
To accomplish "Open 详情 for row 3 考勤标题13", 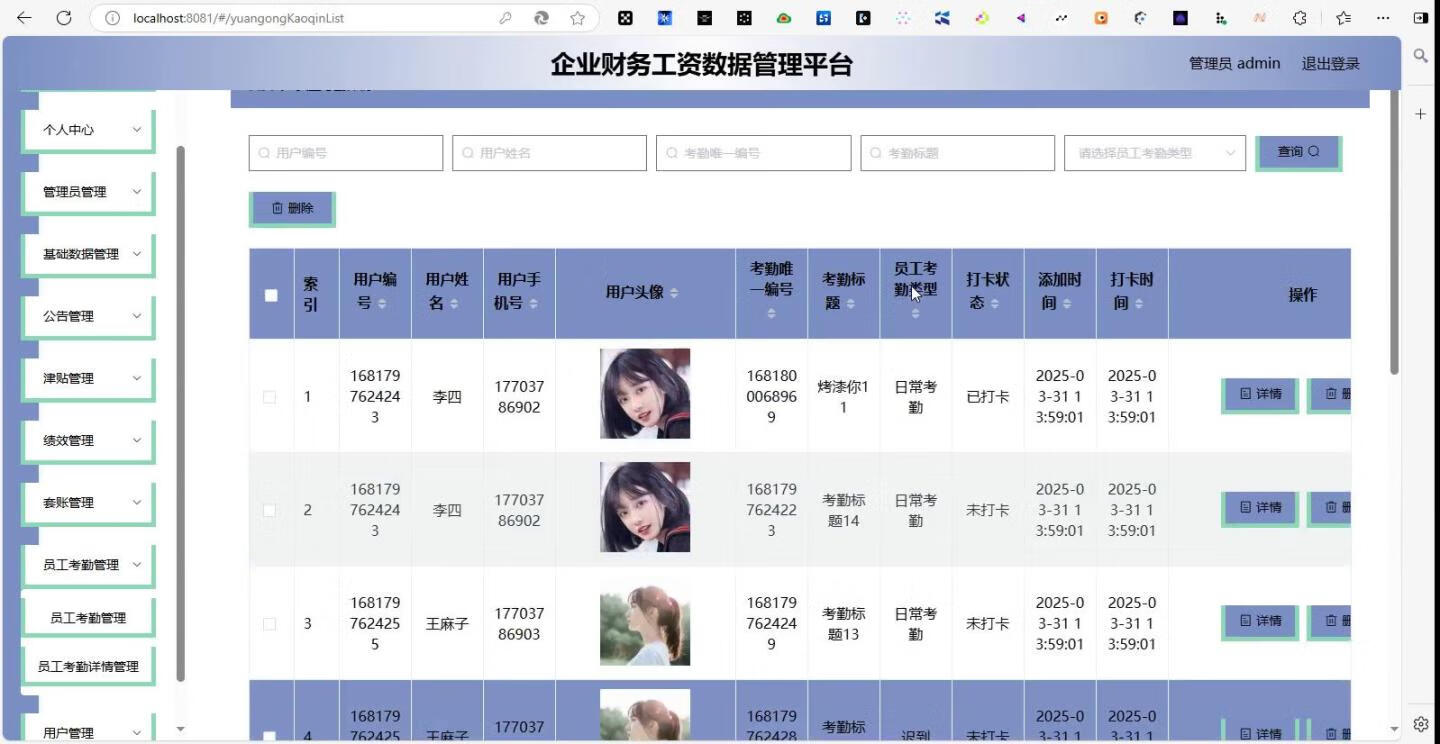I will coord(1260,621).
